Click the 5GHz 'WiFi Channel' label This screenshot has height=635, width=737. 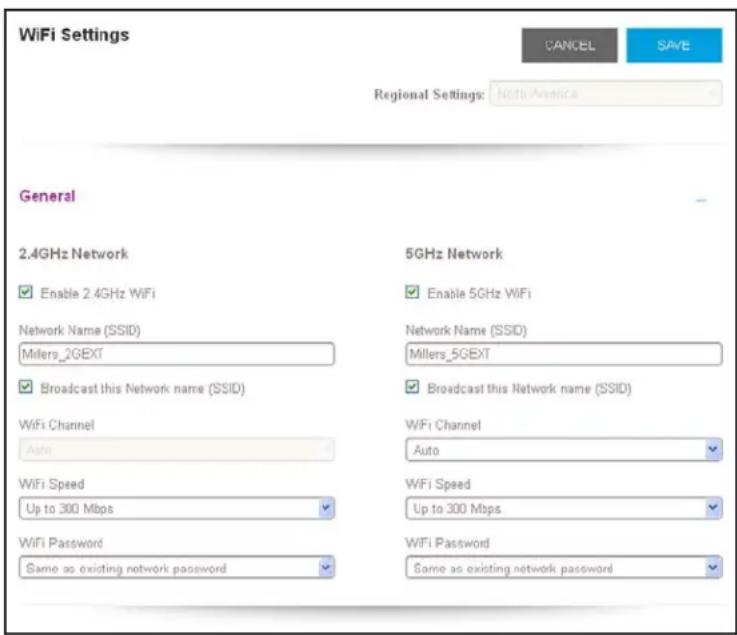[x=443, y=425]
